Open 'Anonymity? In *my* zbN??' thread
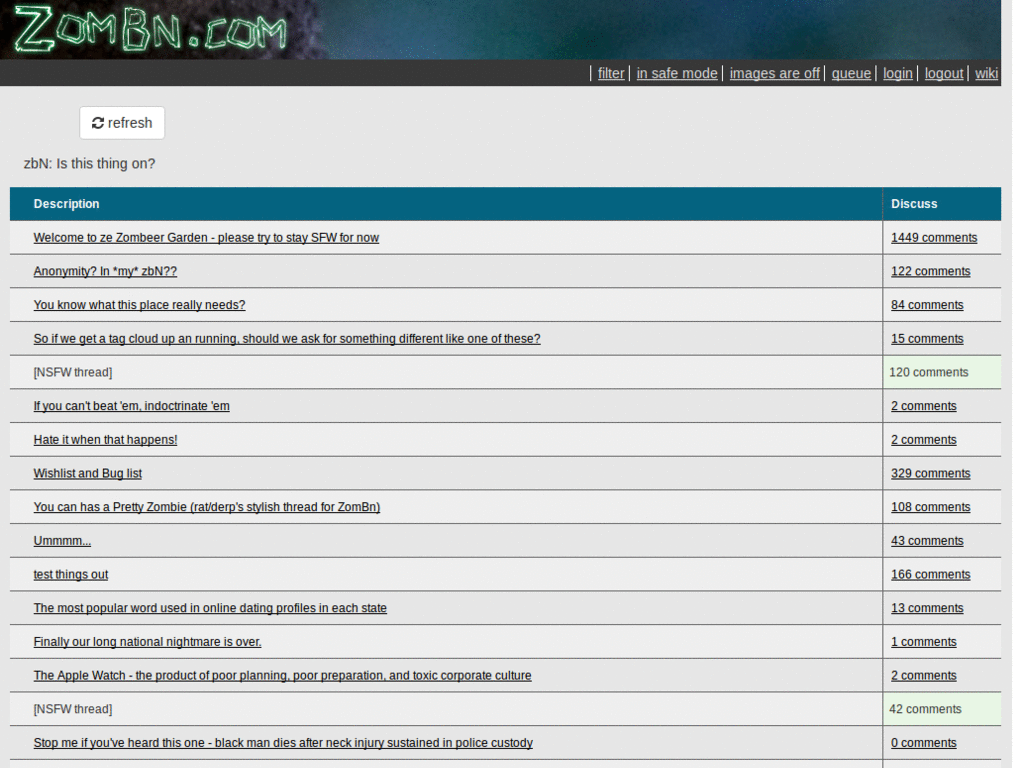The height and width of the screenshot is (768, 1024). [105, 271]
